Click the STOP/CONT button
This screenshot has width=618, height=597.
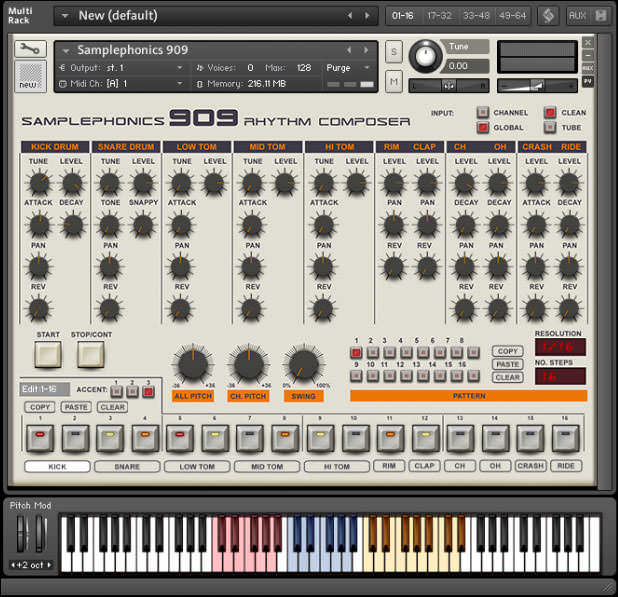91,354
